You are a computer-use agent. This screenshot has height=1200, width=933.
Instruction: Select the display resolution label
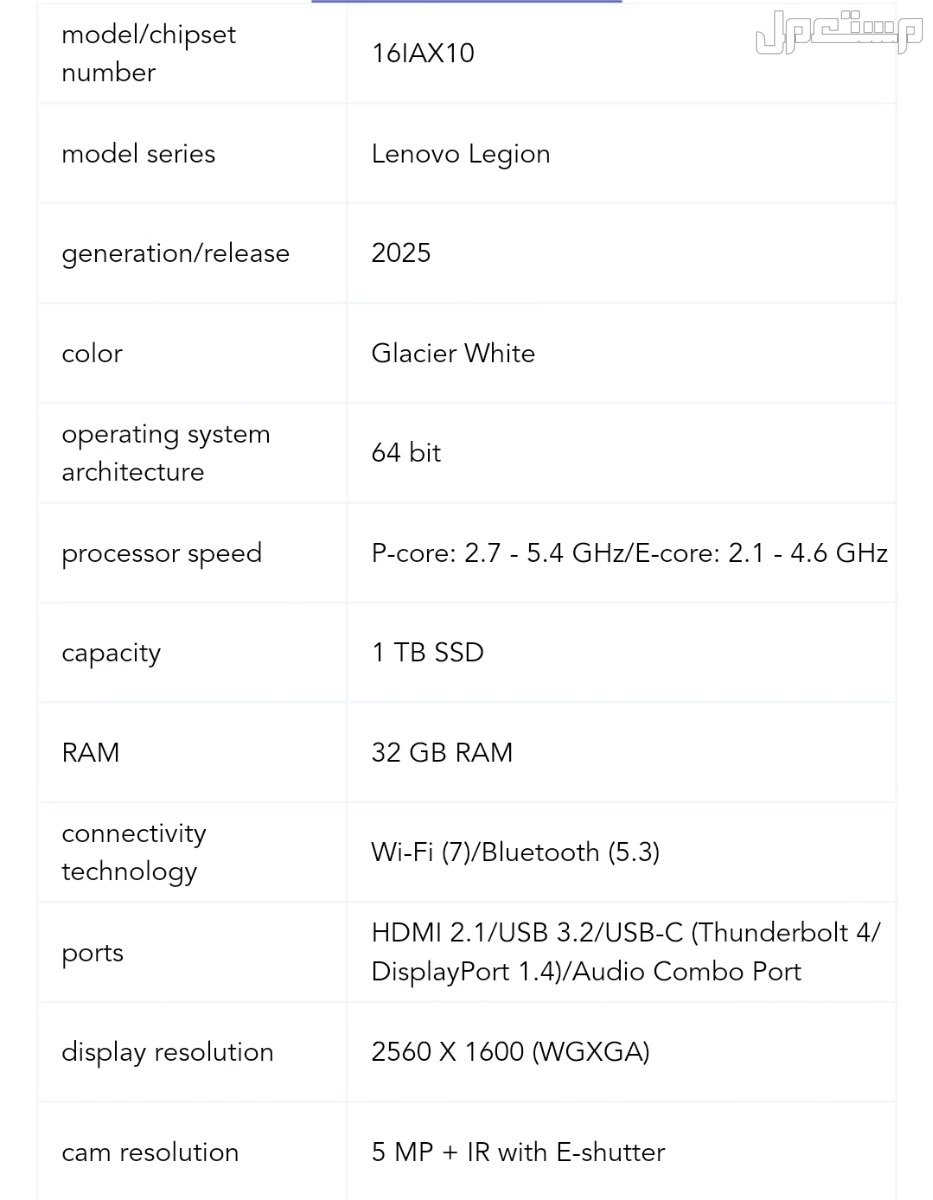pyautogui.click(x=167, y=1052)
